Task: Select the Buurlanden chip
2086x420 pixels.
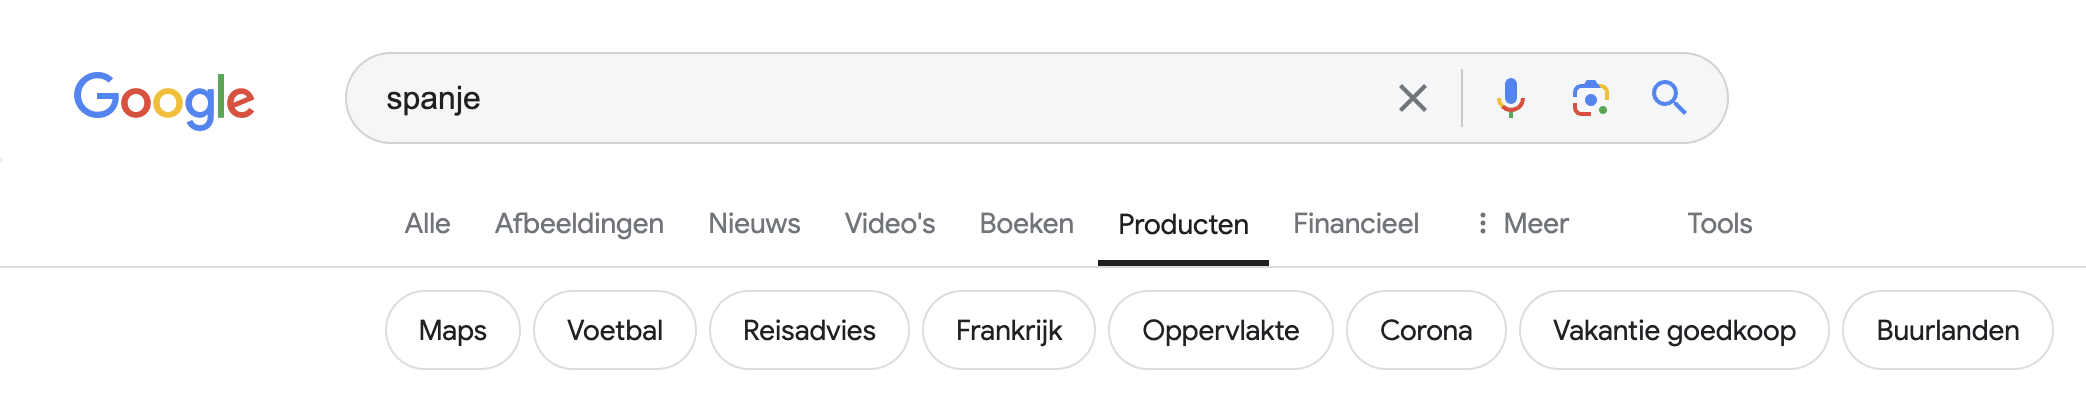Action: coord(1948,330)
